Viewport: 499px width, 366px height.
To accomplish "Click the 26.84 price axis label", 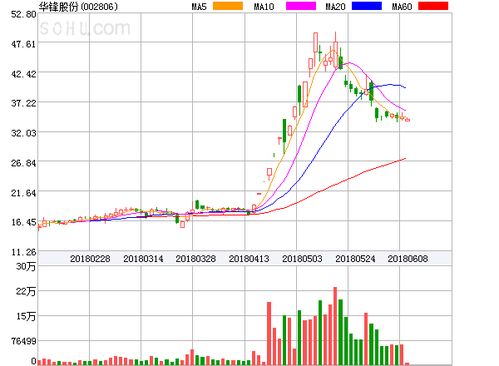I will (x=24, y=163).
